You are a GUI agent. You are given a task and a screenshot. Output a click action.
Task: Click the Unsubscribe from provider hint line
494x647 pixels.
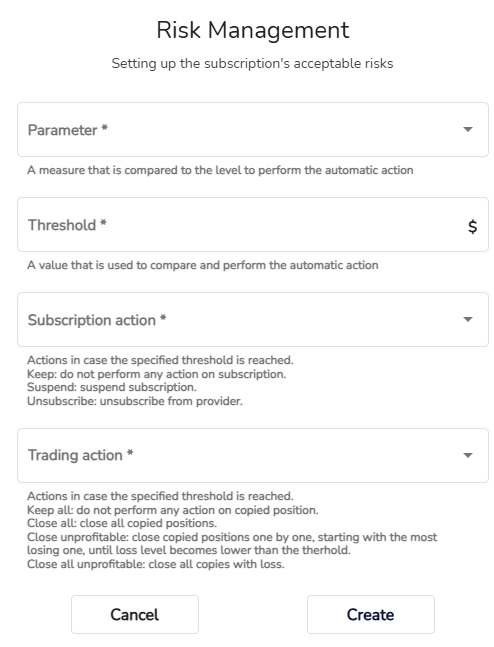point(135,401)
